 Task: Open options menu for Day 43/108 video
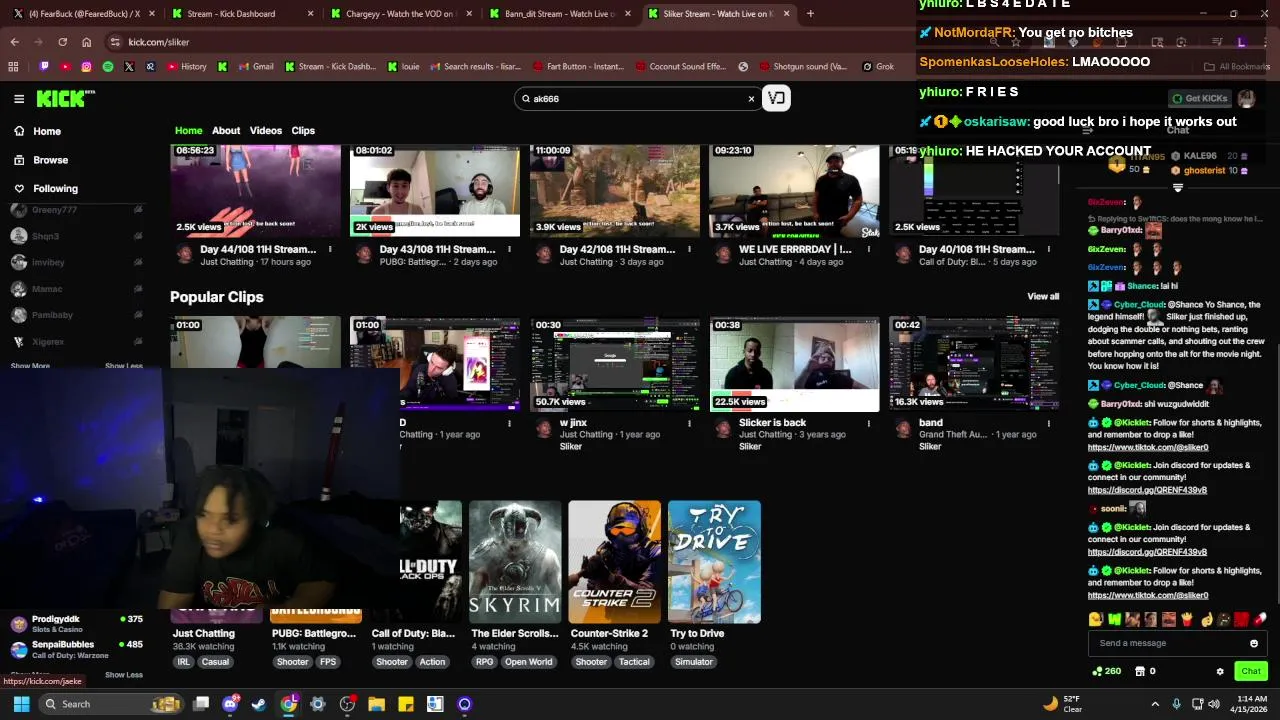tap(509, 250)
